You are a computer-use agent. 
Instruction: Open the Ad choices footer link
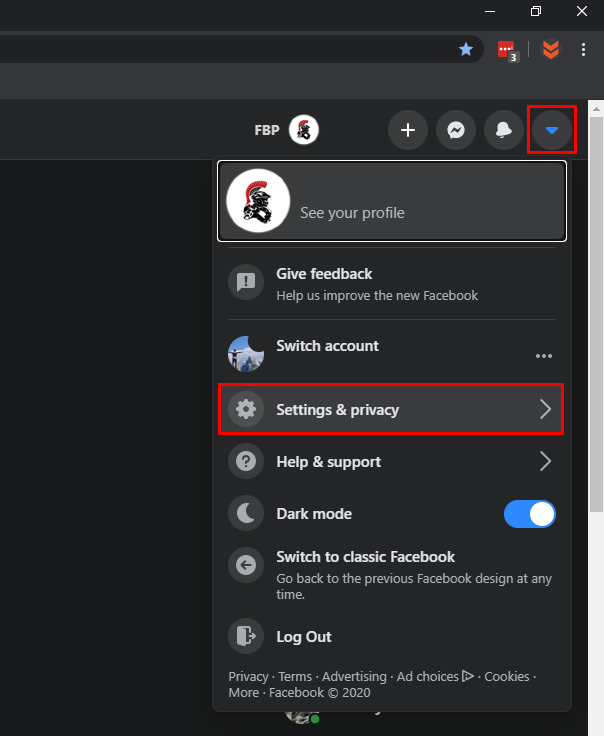pos(435,676)
